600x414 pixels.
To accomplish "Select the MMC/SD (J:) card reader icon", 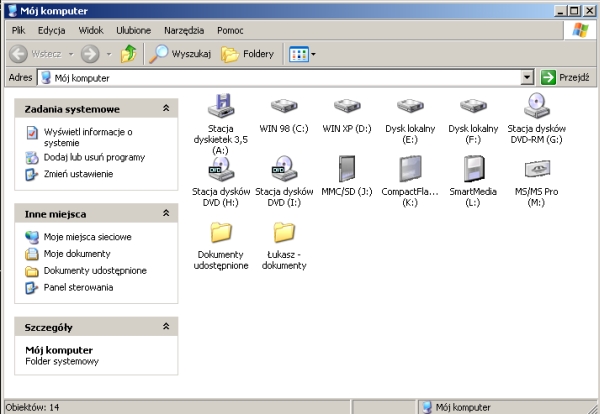I will (347, 169).
